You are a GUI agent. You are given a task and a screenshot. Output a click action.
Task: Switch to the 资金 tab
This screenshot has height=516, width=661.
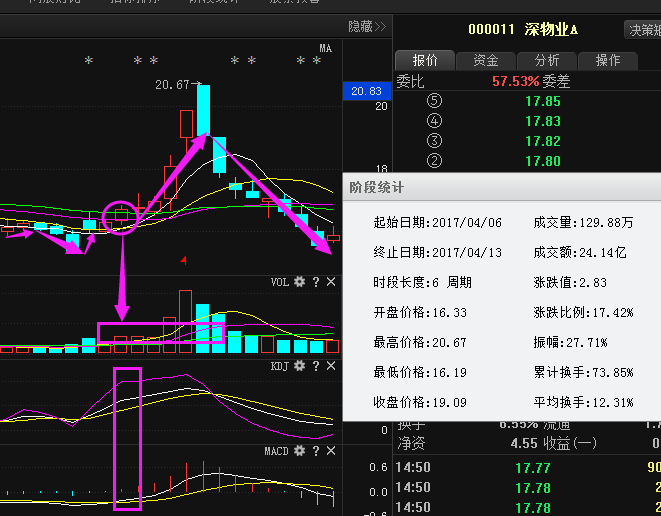pyautogui.click(x=486, y=60)
